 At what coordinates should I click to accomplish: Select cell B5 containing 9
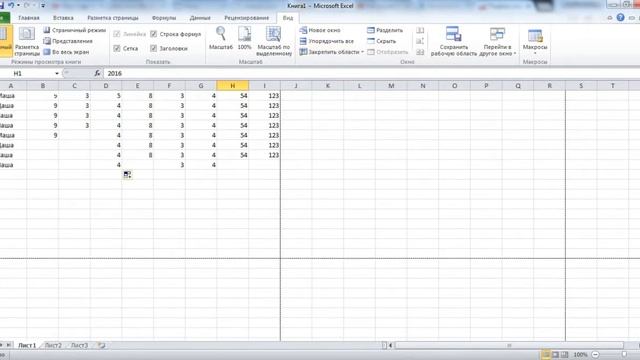click(x=43, y=135)
